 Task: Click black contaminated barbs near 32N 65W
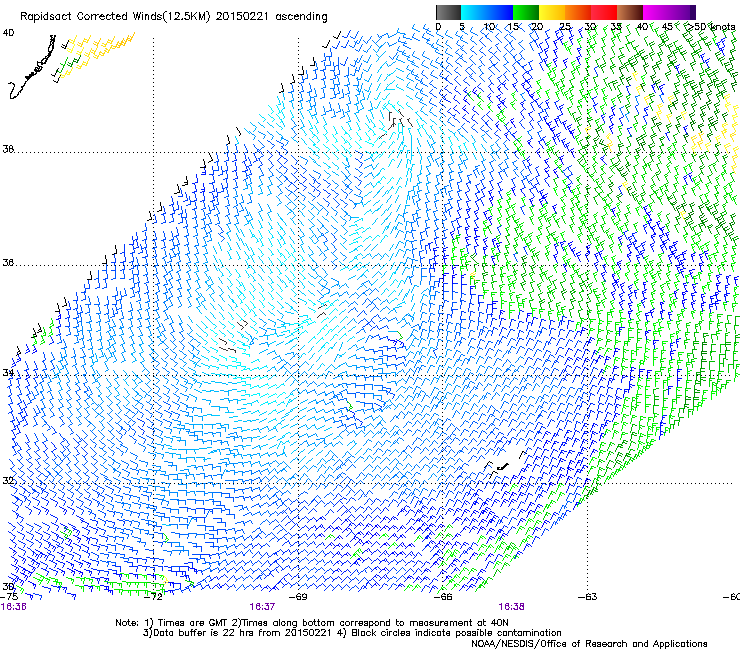pyautogui.click(x=505, y=465)
